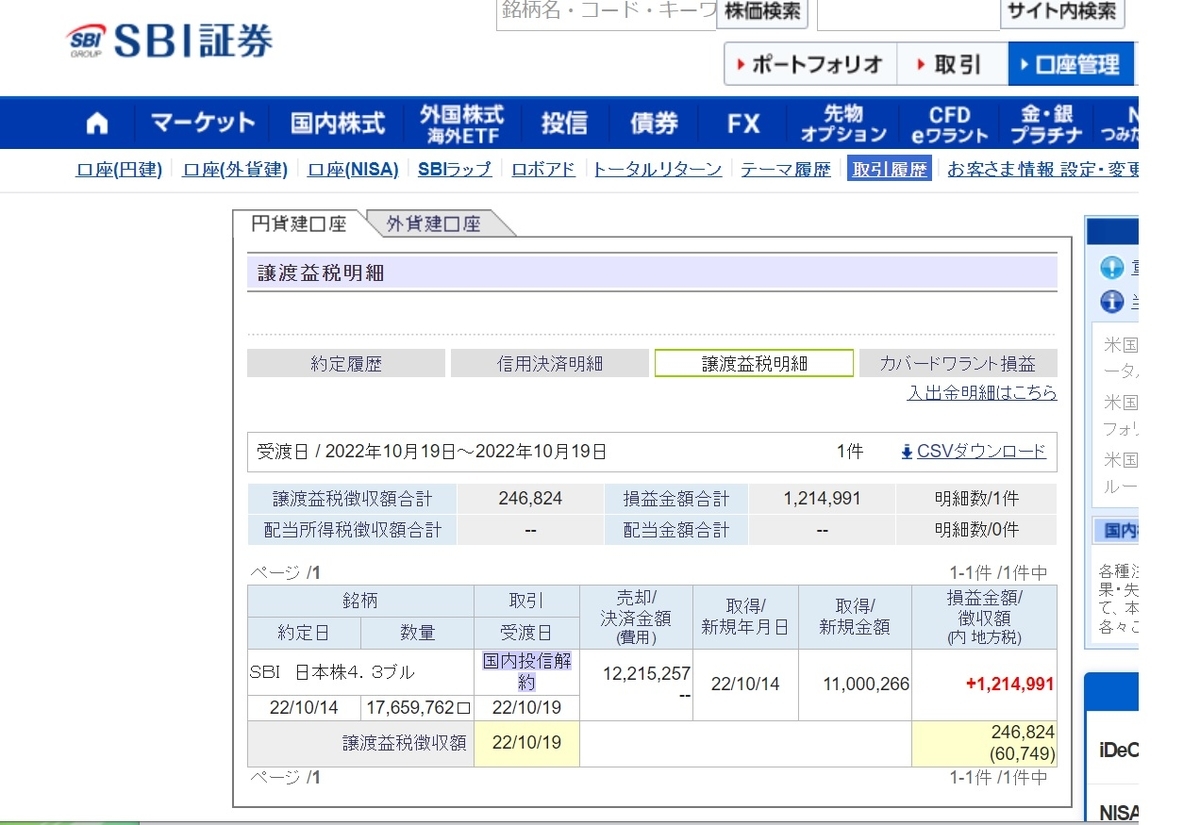Viewport: 1200px width, 825px height.
Task: Focus the 銘柄名・コード search field
Action: [607, 13]
